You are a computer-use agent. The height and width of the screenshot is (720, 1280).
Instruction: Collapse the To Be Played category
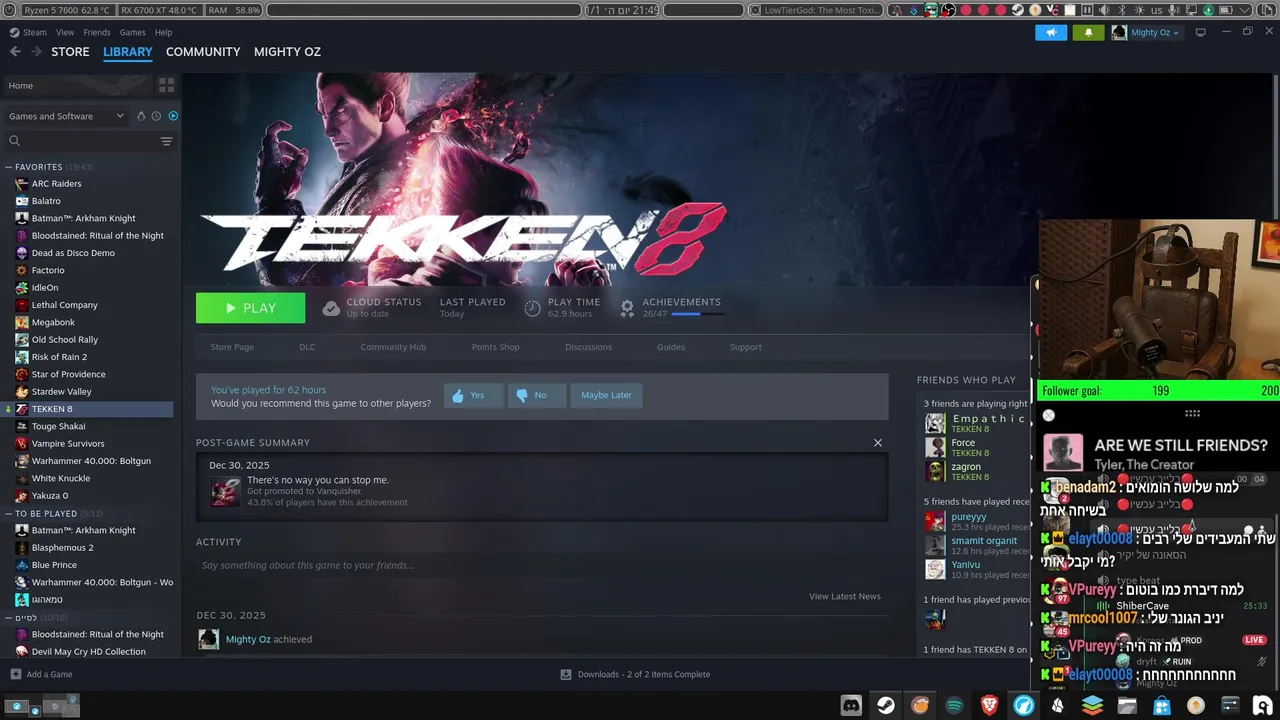click(x=9, y=513)
